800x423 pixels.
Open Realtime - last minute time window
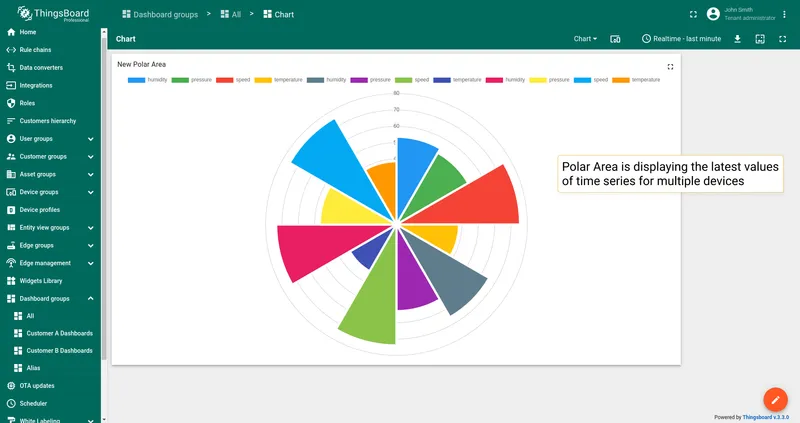[x=681, y=39]
